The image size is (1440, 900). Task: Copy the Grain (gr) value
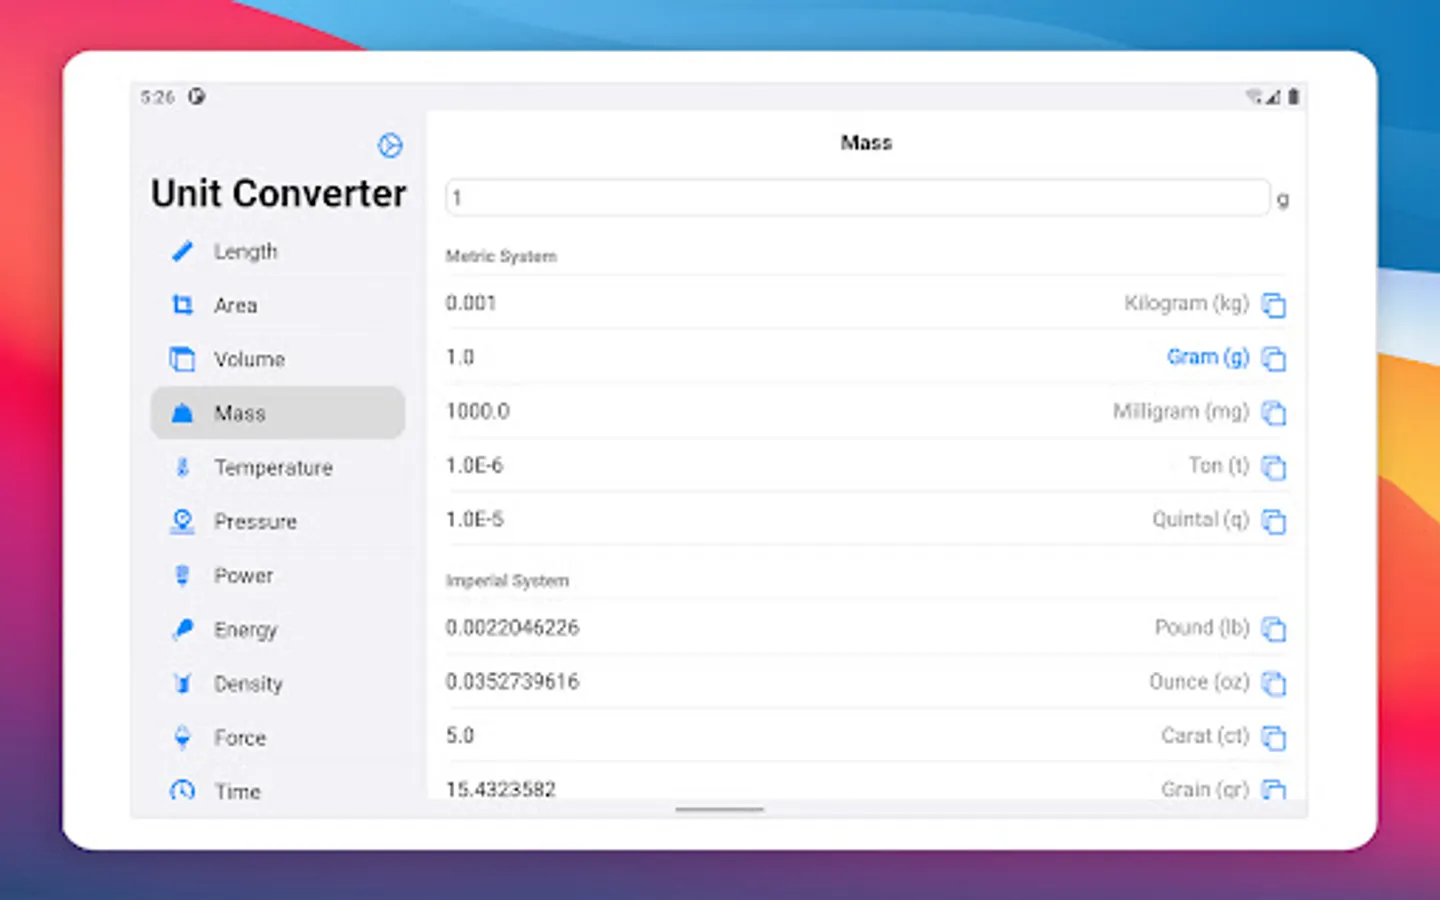pyautogui.click(x=1274, y=788)
